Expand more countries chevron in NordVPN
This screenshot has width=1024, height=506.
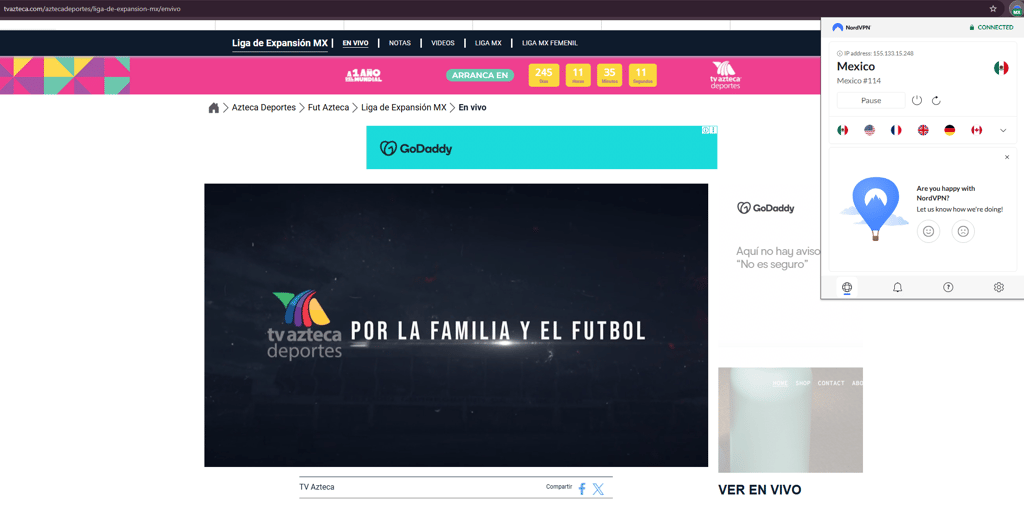1003,131
